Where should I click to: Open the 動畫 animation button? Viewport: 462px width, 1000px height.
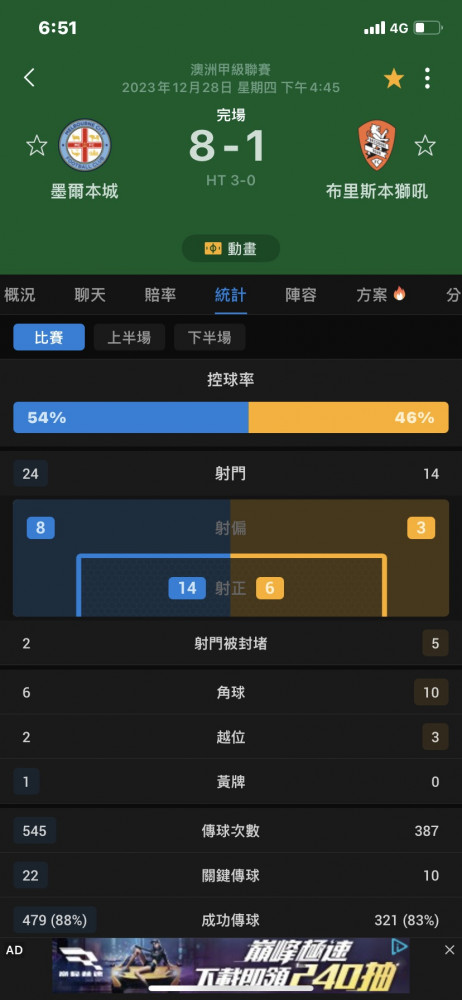(x=231, y=249)
